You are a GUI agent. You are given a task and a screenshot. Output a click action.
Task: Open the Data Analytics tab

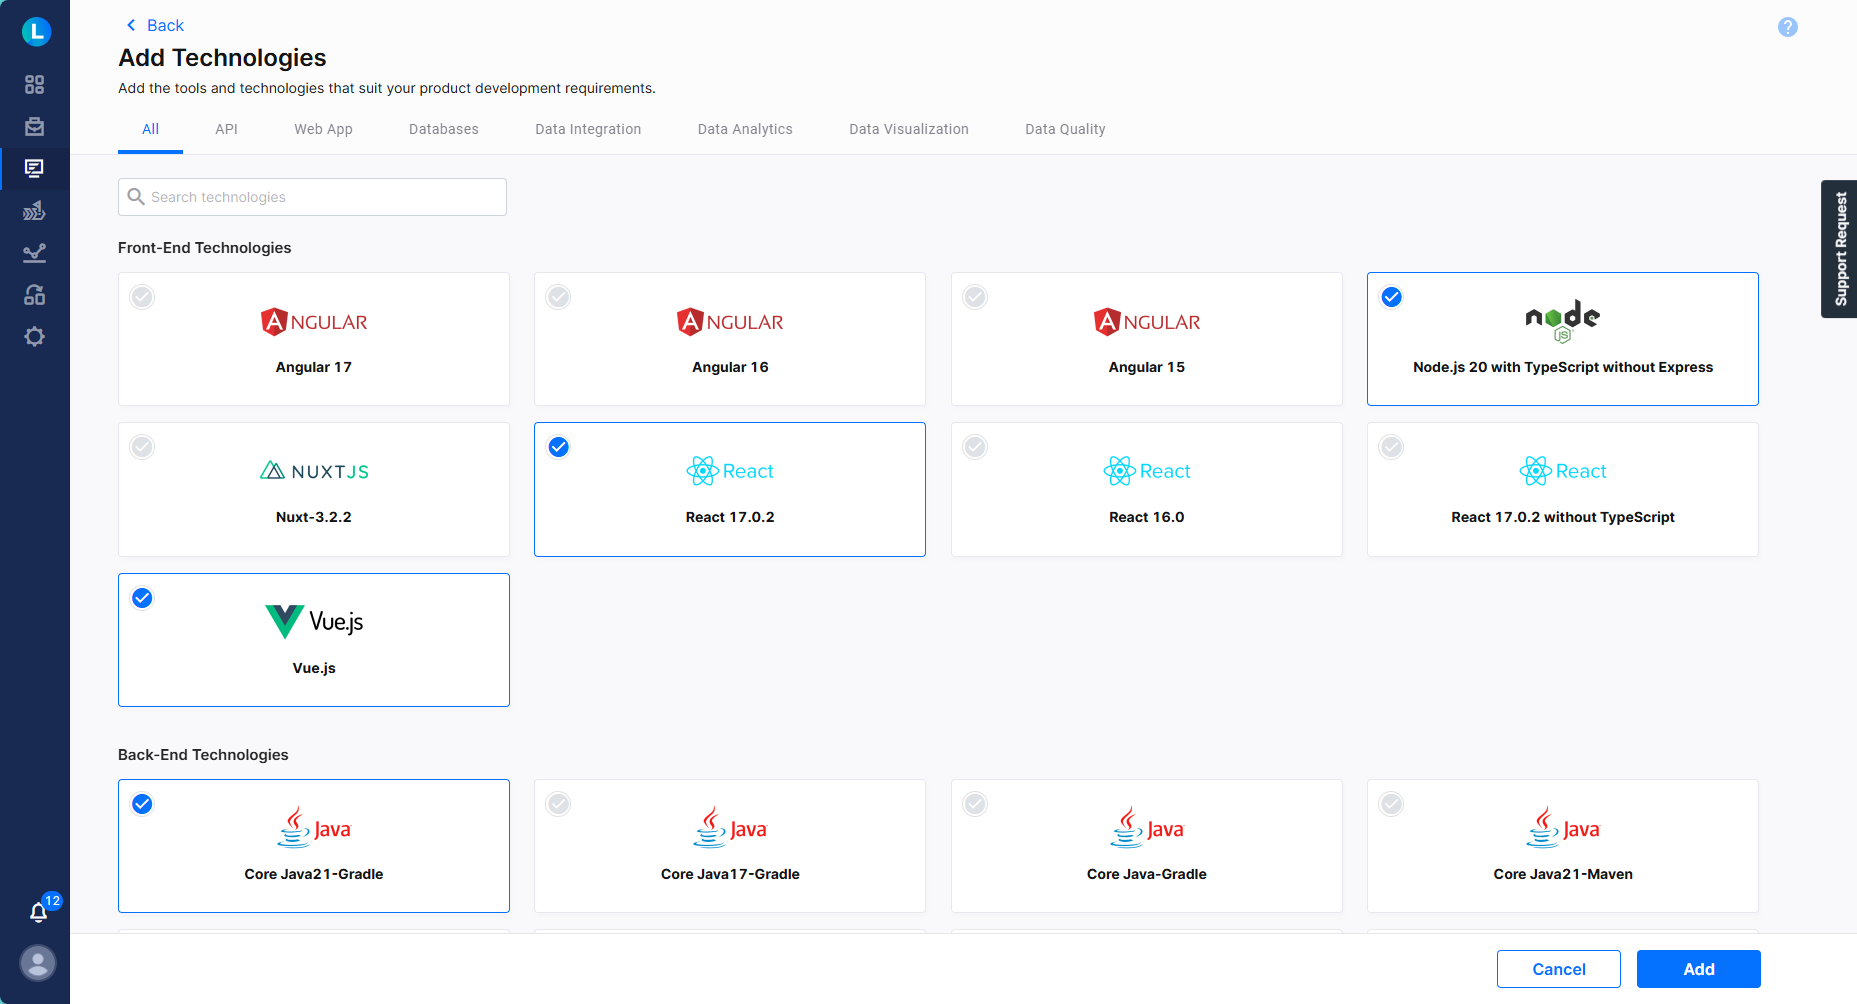coord(744,128)
